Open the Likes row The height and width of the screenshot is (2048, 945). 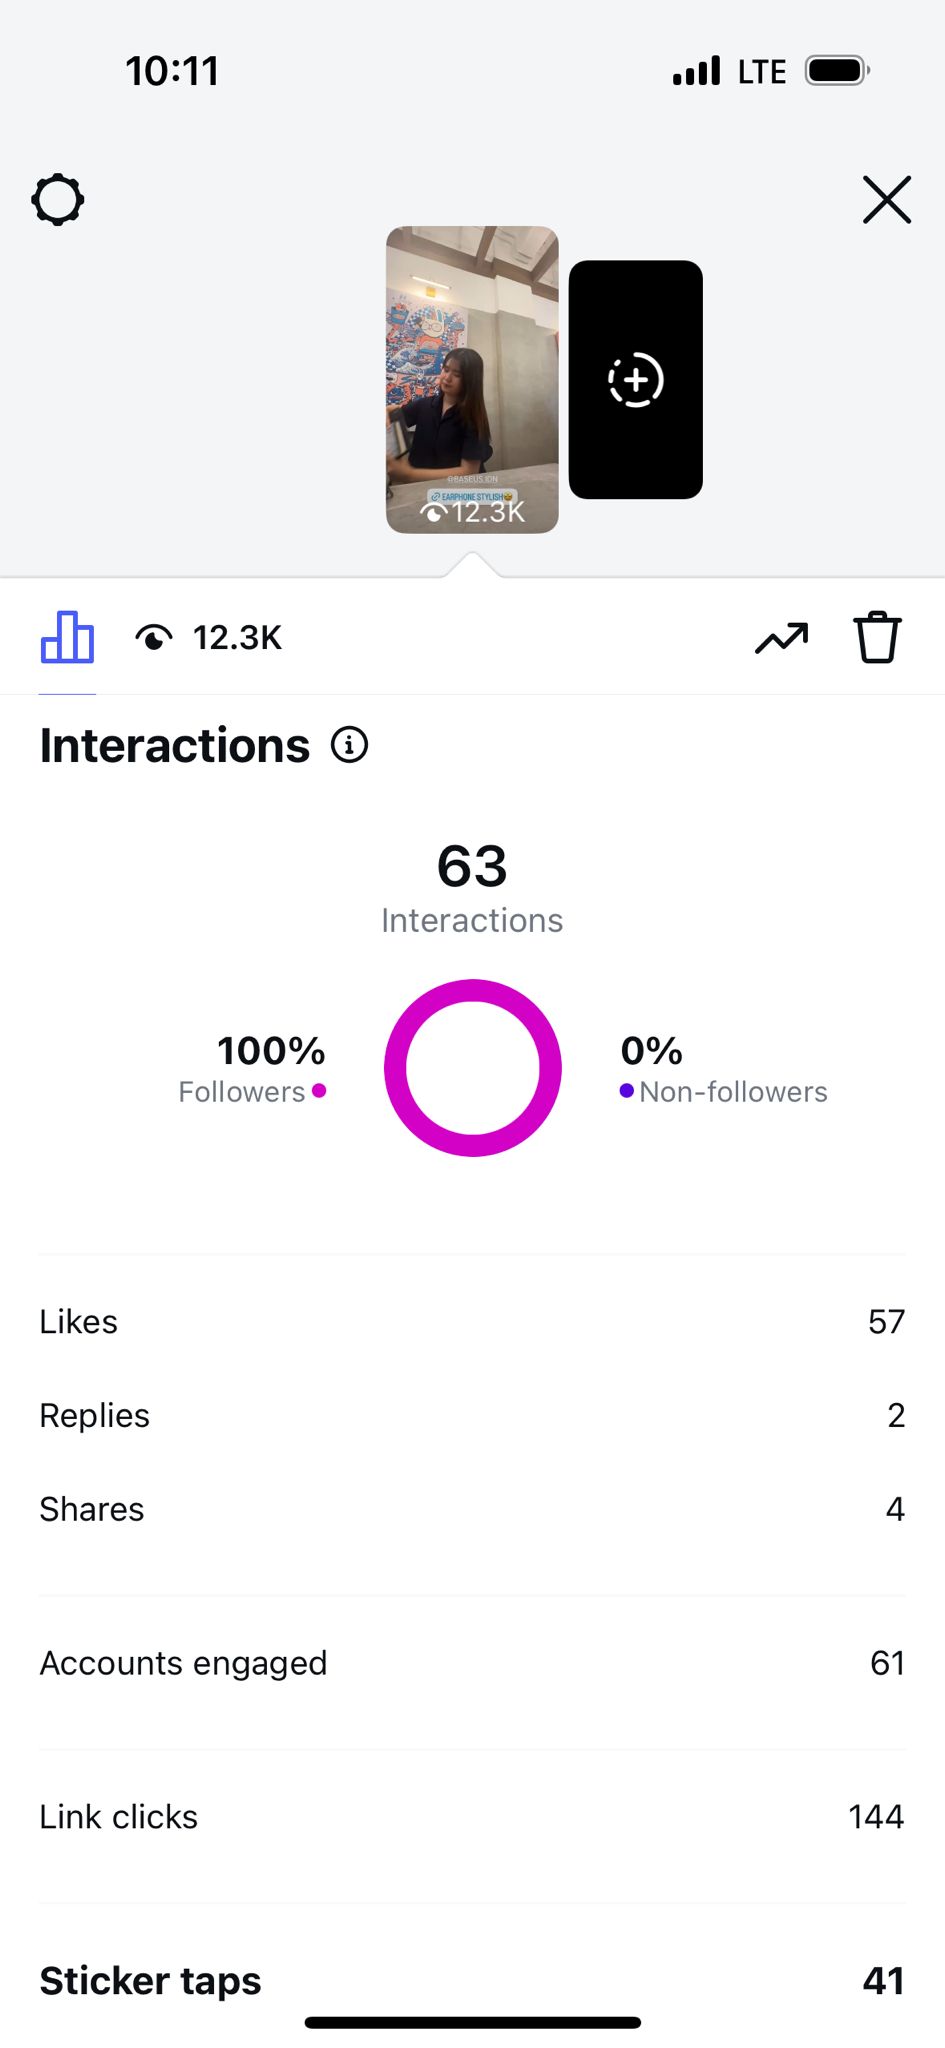click(x=472, y=1322)
